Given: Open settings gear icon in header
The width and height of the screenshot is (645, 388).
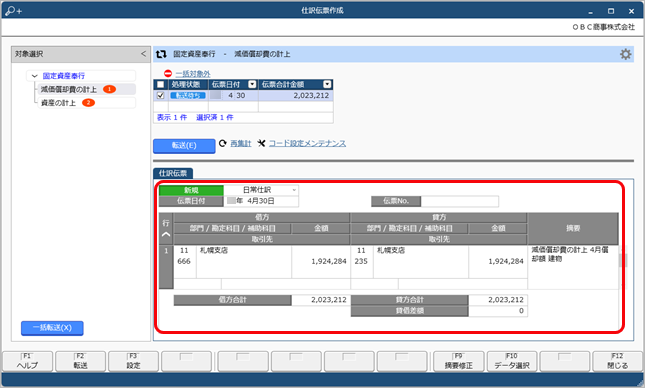Looking at the screenshot, I should coord(625,54).
